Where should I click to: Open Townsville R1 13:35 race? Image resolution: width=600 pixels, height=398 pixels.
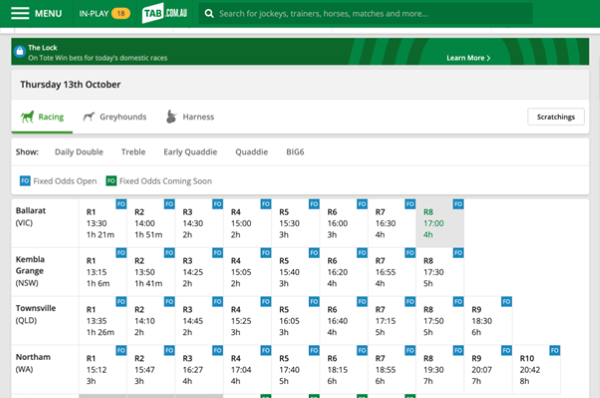[103, 321]
